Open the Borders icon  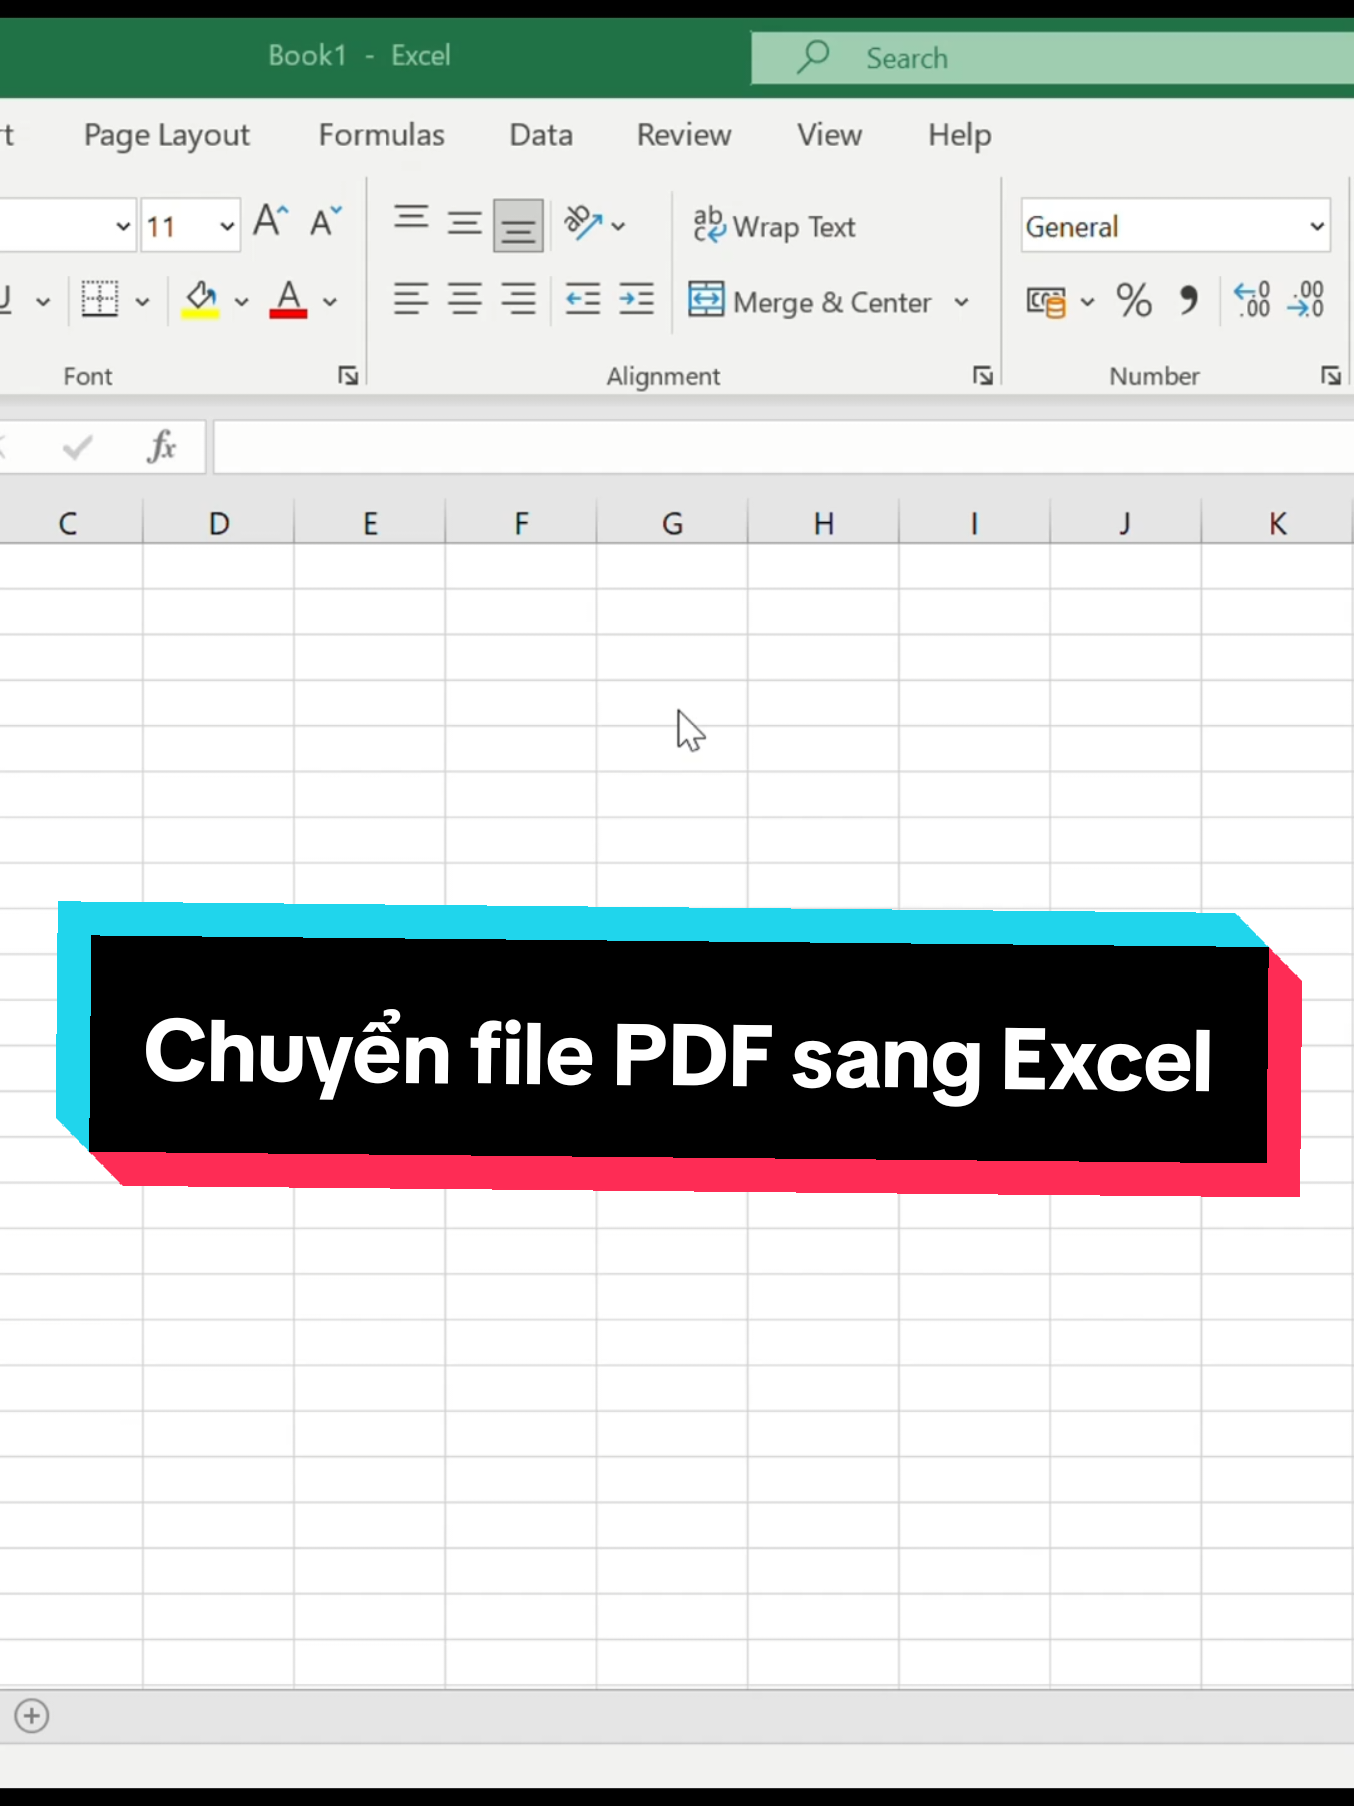click(100, 299)
